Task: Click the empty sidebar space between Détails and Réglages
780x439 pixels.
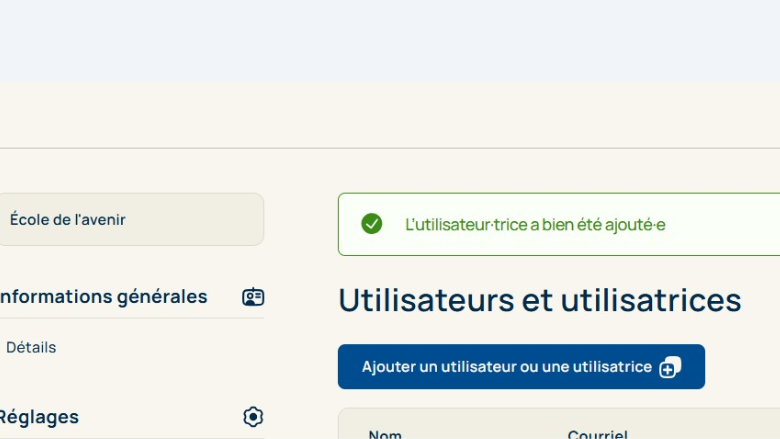Action: coord(130,382)
